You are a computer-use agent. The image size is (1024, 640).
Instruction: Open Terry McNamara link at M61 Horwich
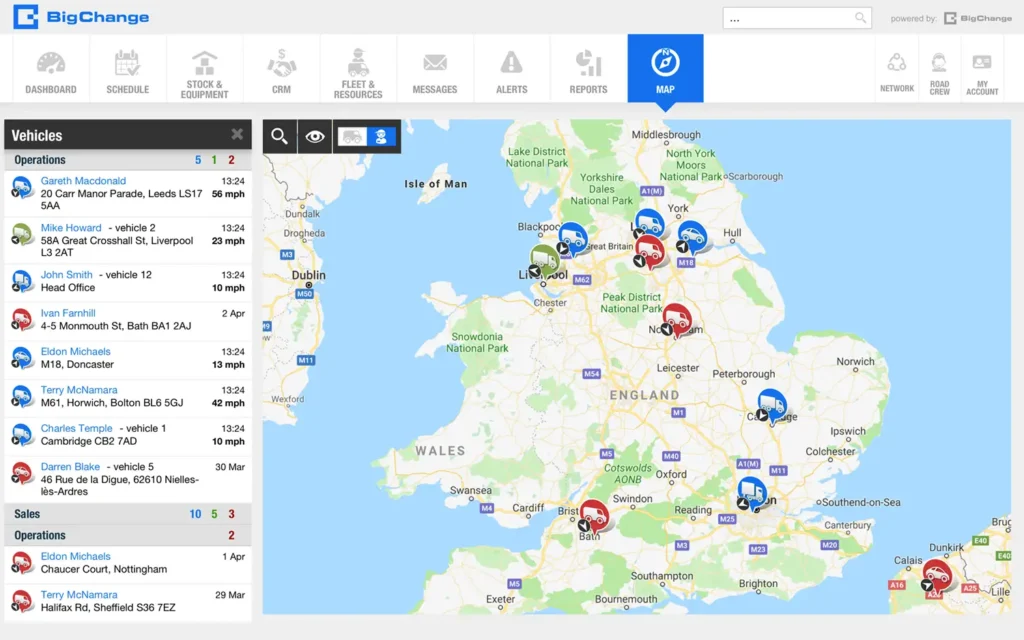pyautogui.click(x=79, y=390)
